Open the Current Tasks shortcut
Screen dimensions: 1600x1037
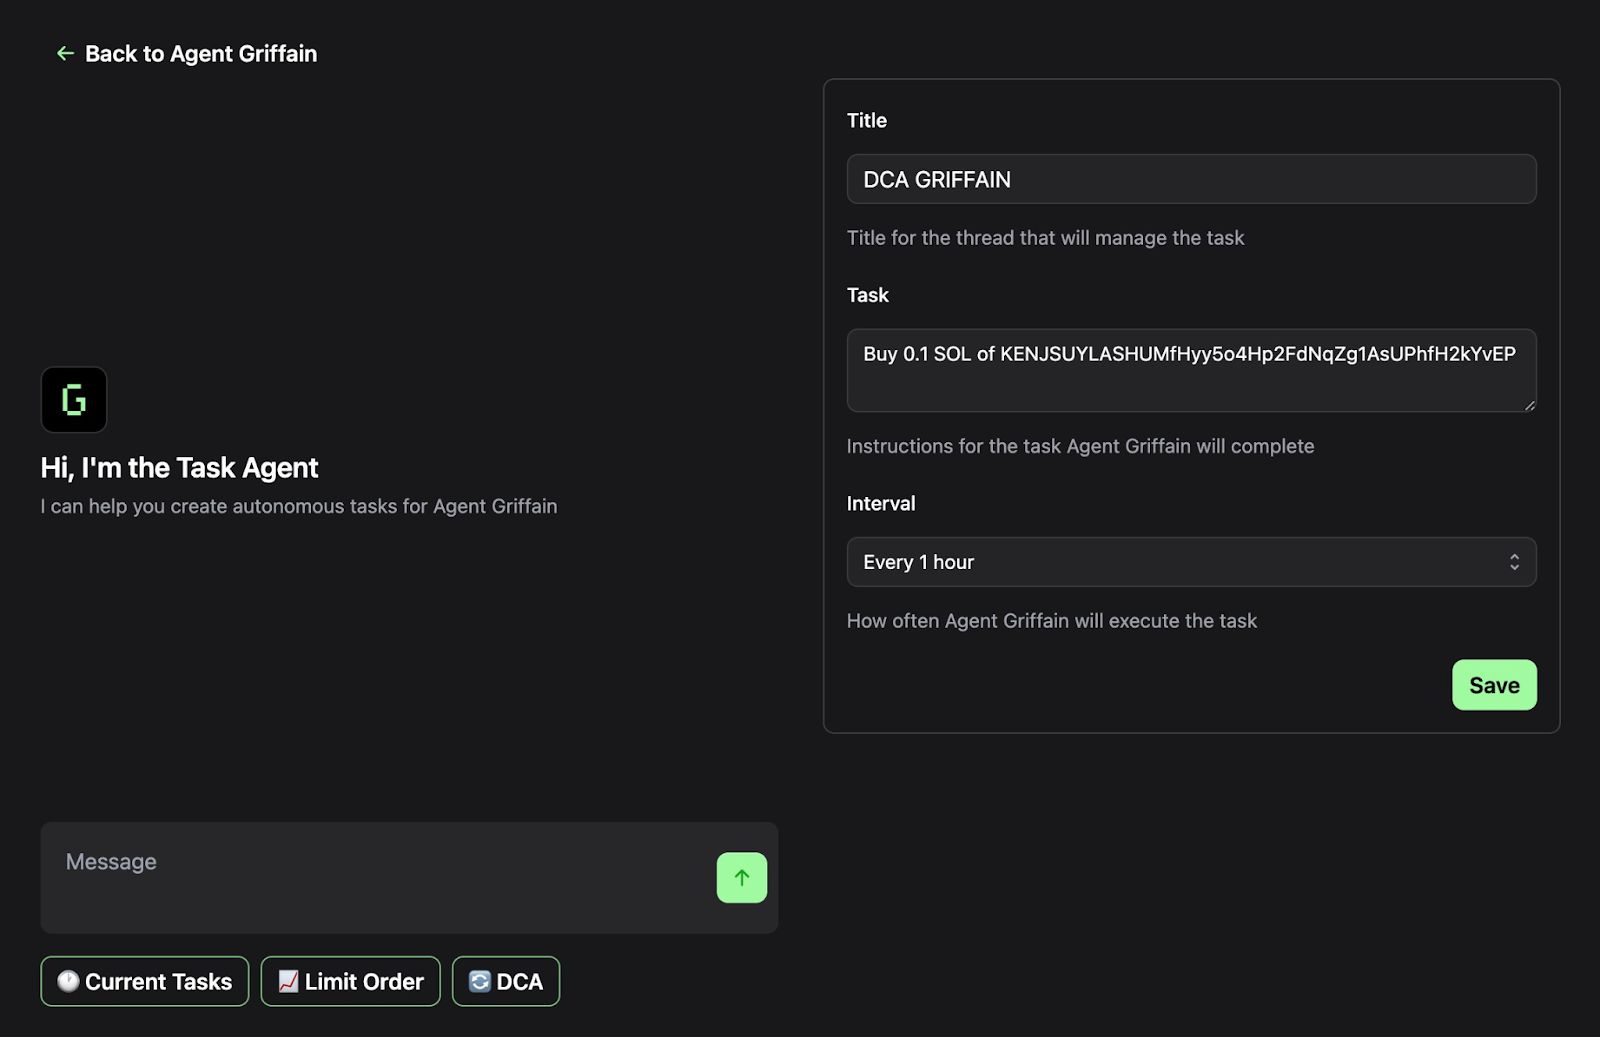(145, 982)
